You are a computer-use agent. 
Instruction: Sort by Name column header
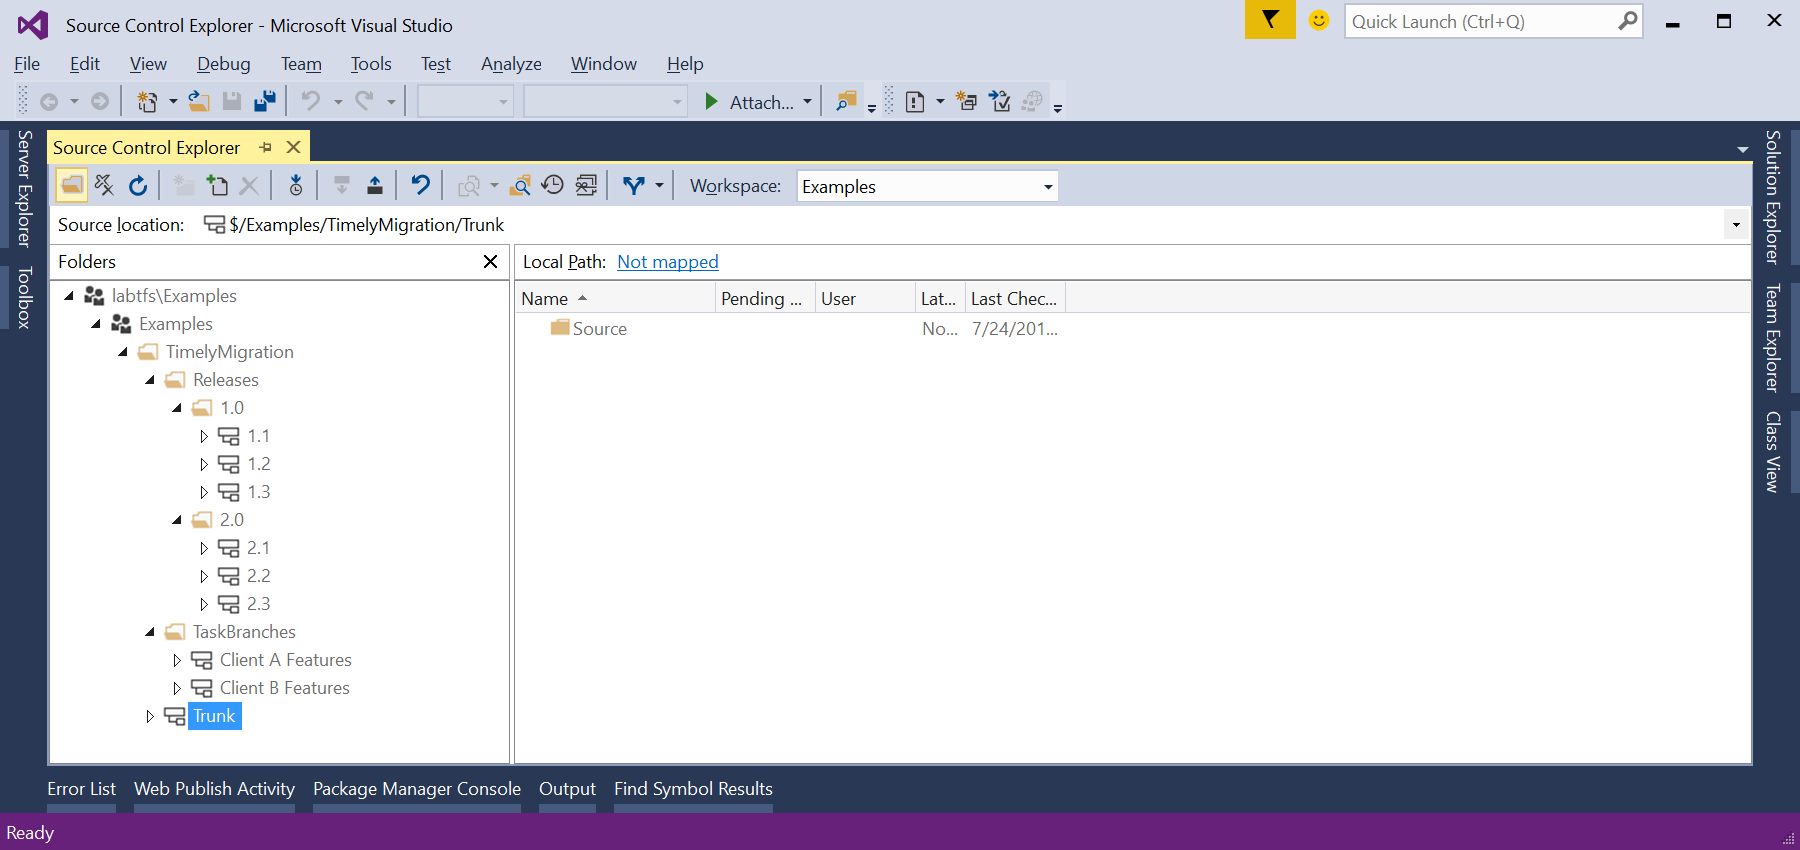(x=615, y=298)
